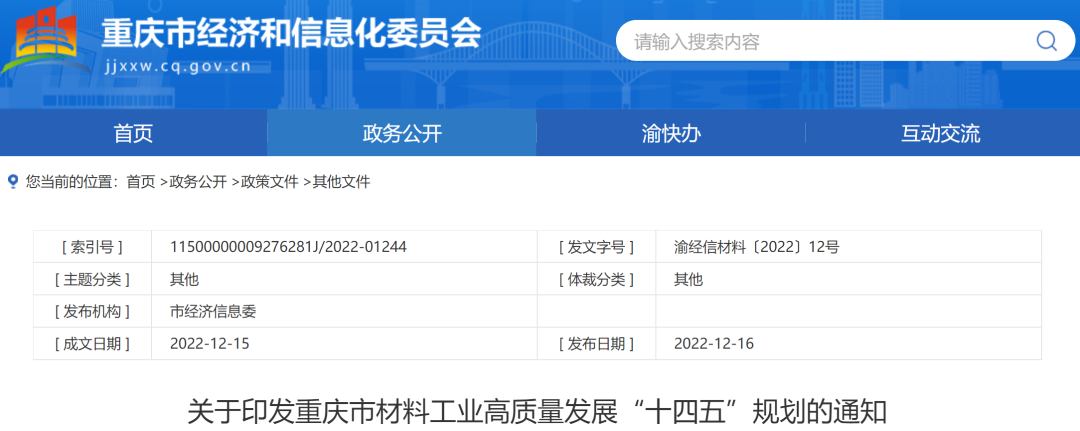
Task: Open the 政务公开 navigation tab
Action: (402, 133)
